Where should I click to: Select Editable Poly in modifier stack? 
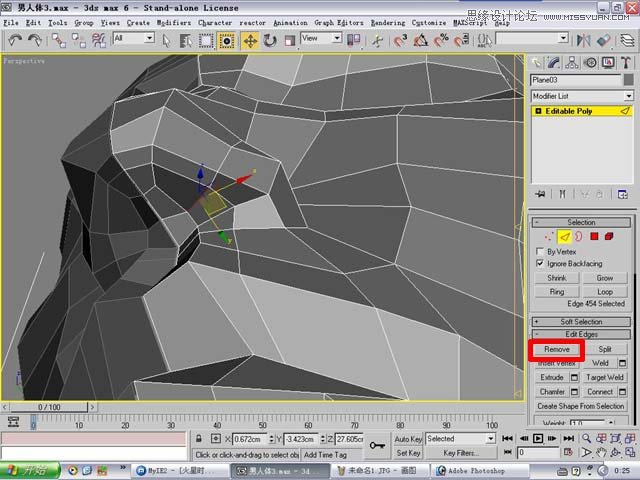(582, 111)
